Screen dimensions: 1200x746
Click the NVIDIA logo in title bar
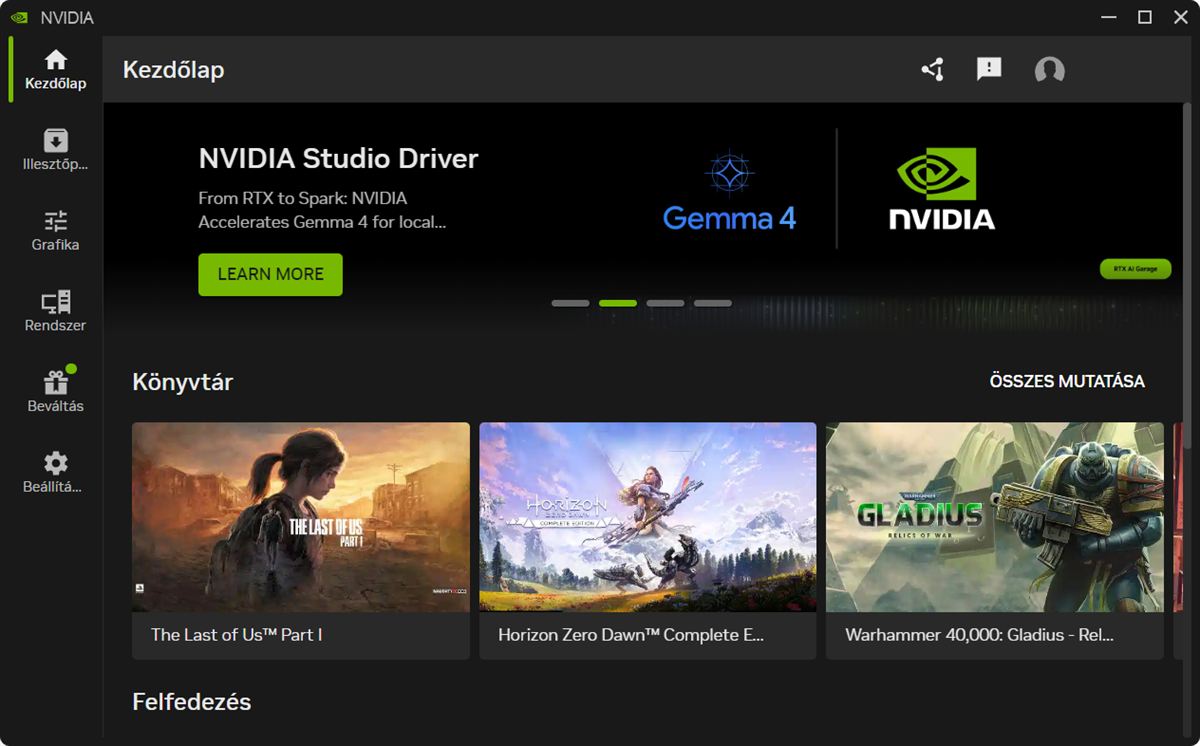point(19,17)
